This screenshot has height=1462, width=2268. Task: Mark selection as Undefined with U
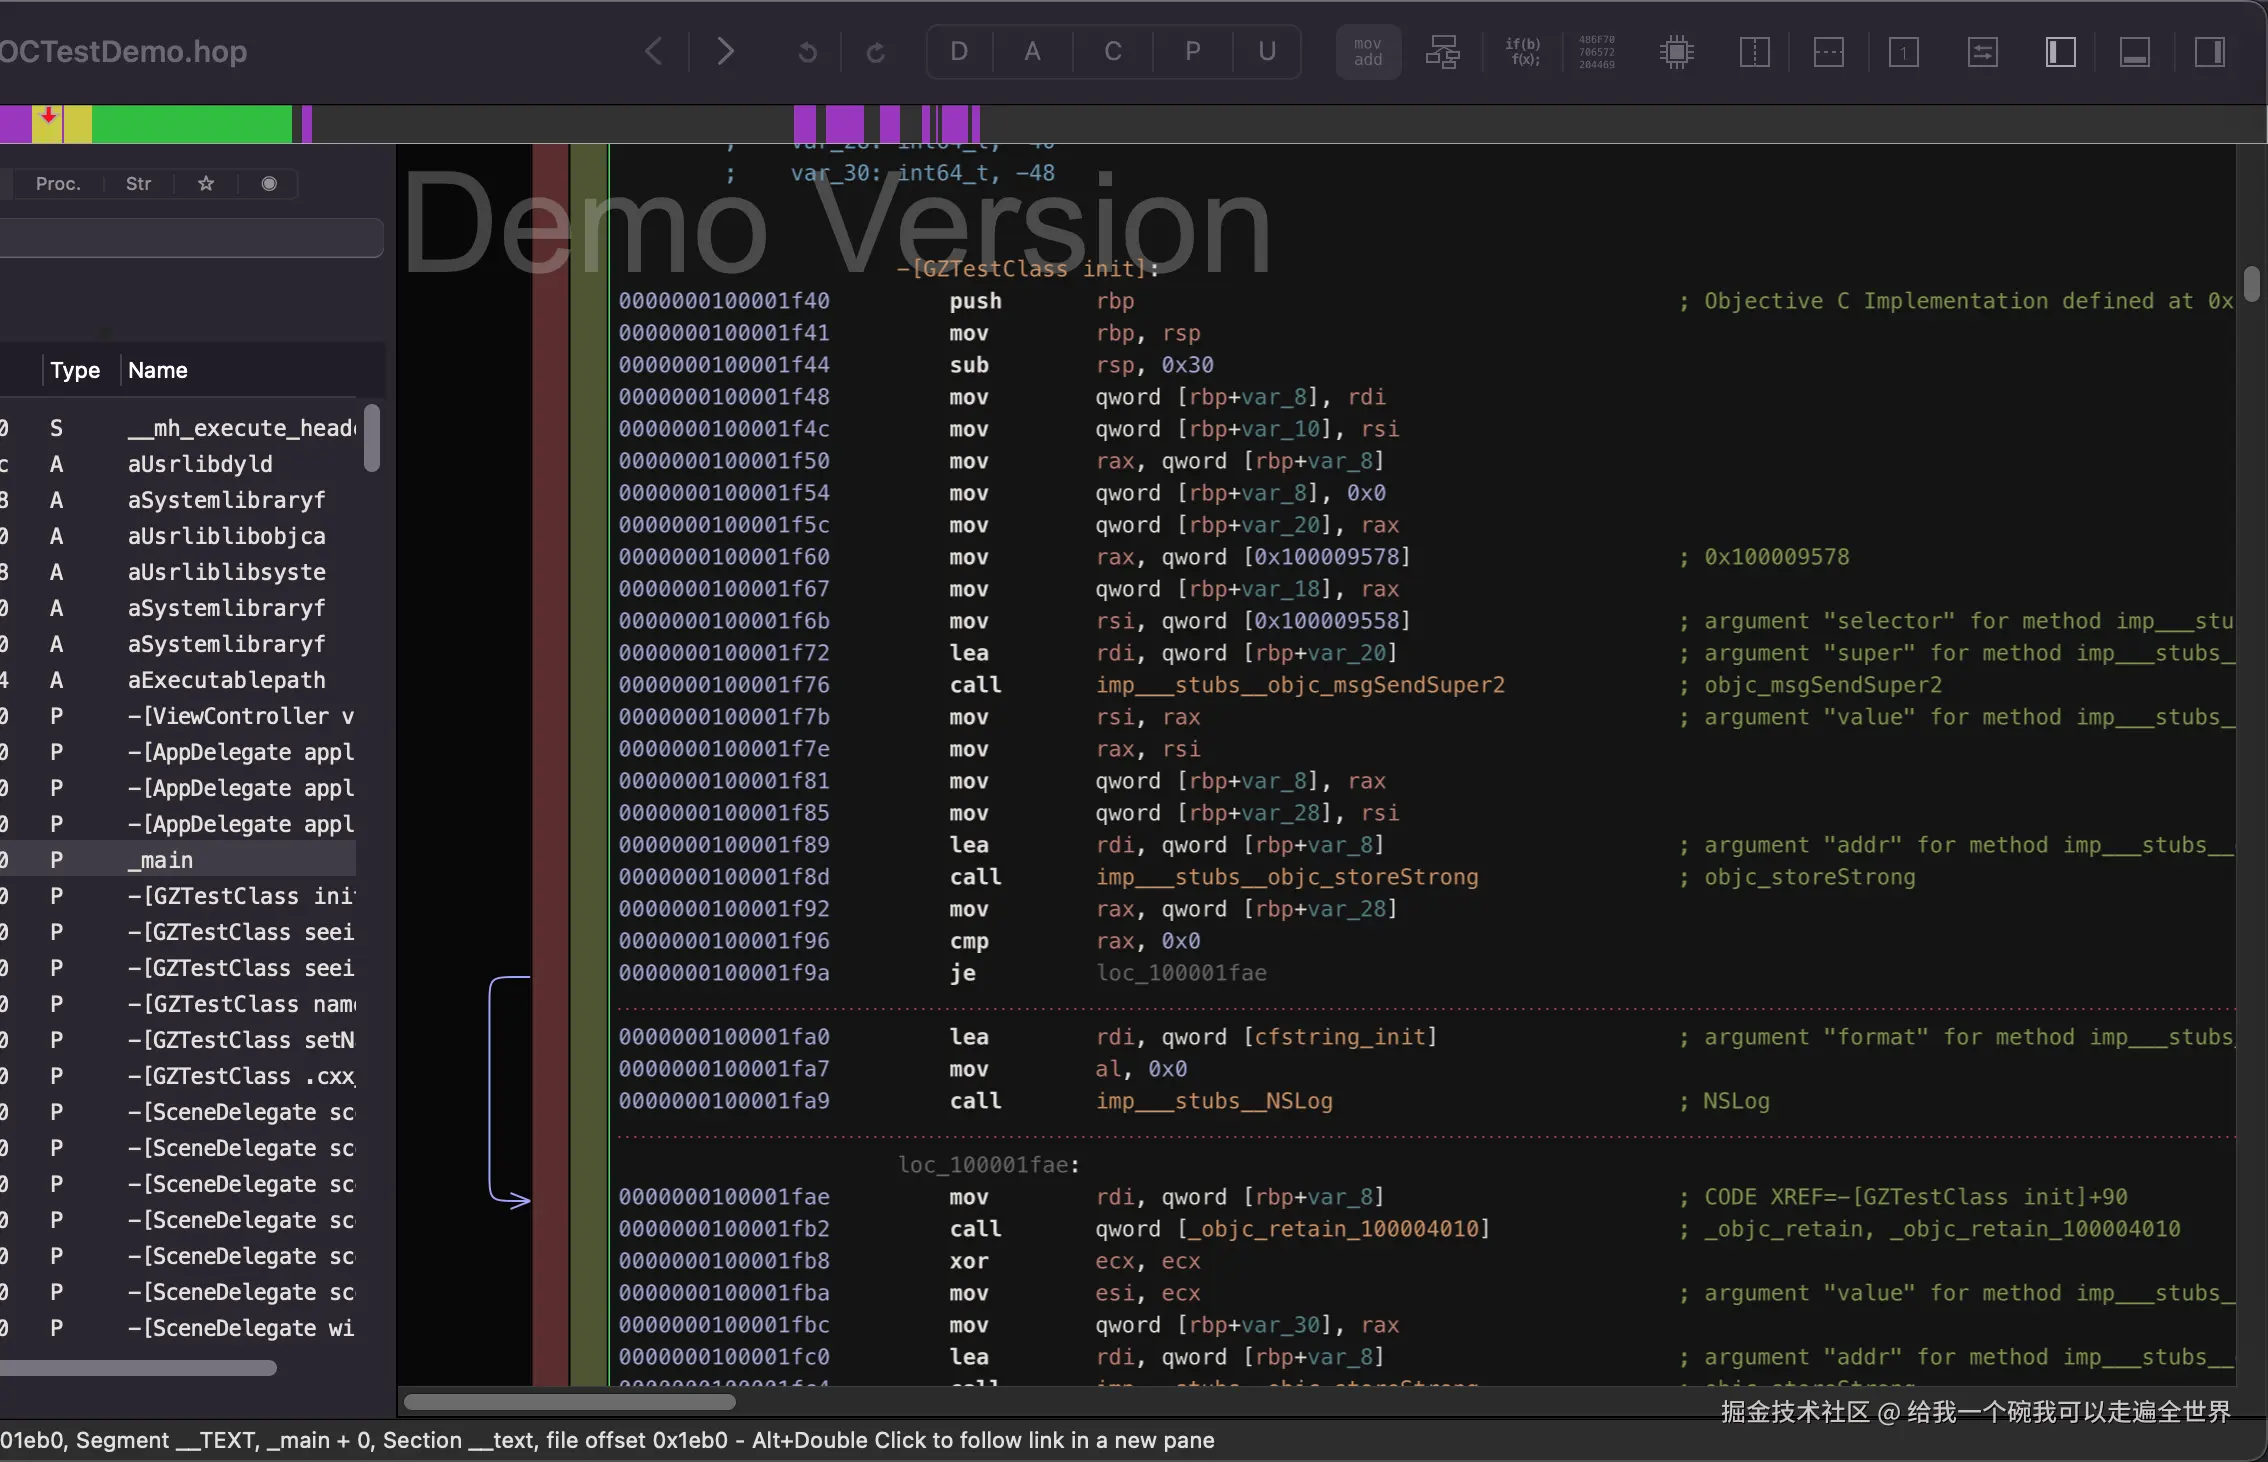click(1267, 52)
